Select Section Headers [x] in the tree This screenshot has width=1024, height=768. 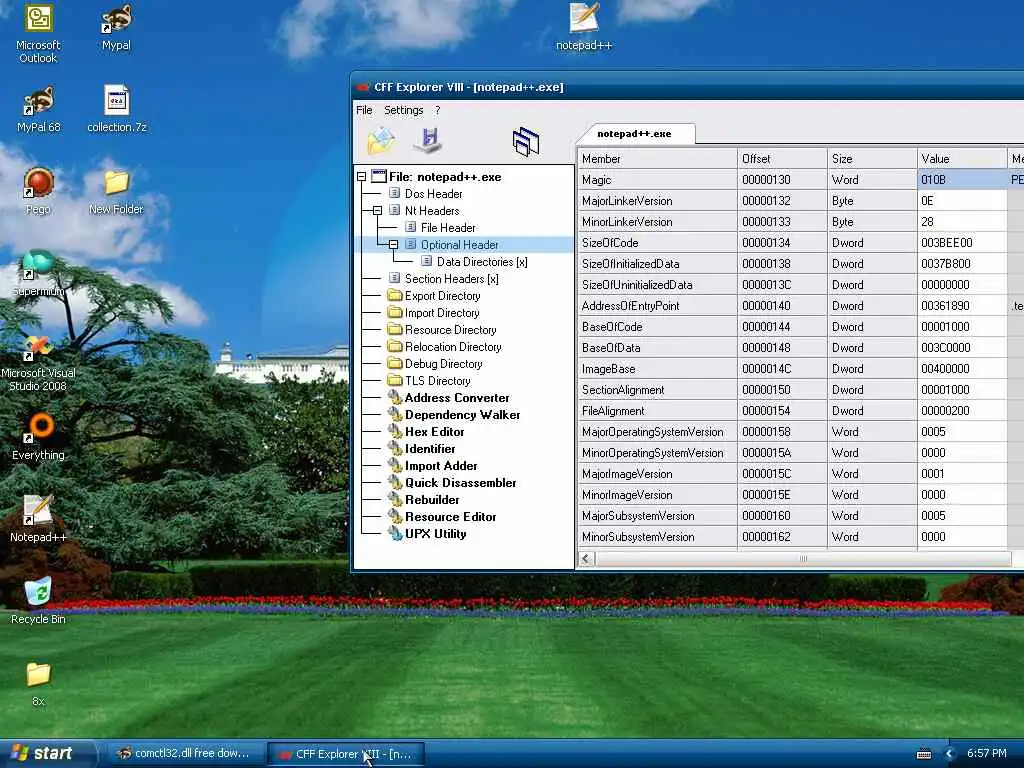tap(451, 279)
